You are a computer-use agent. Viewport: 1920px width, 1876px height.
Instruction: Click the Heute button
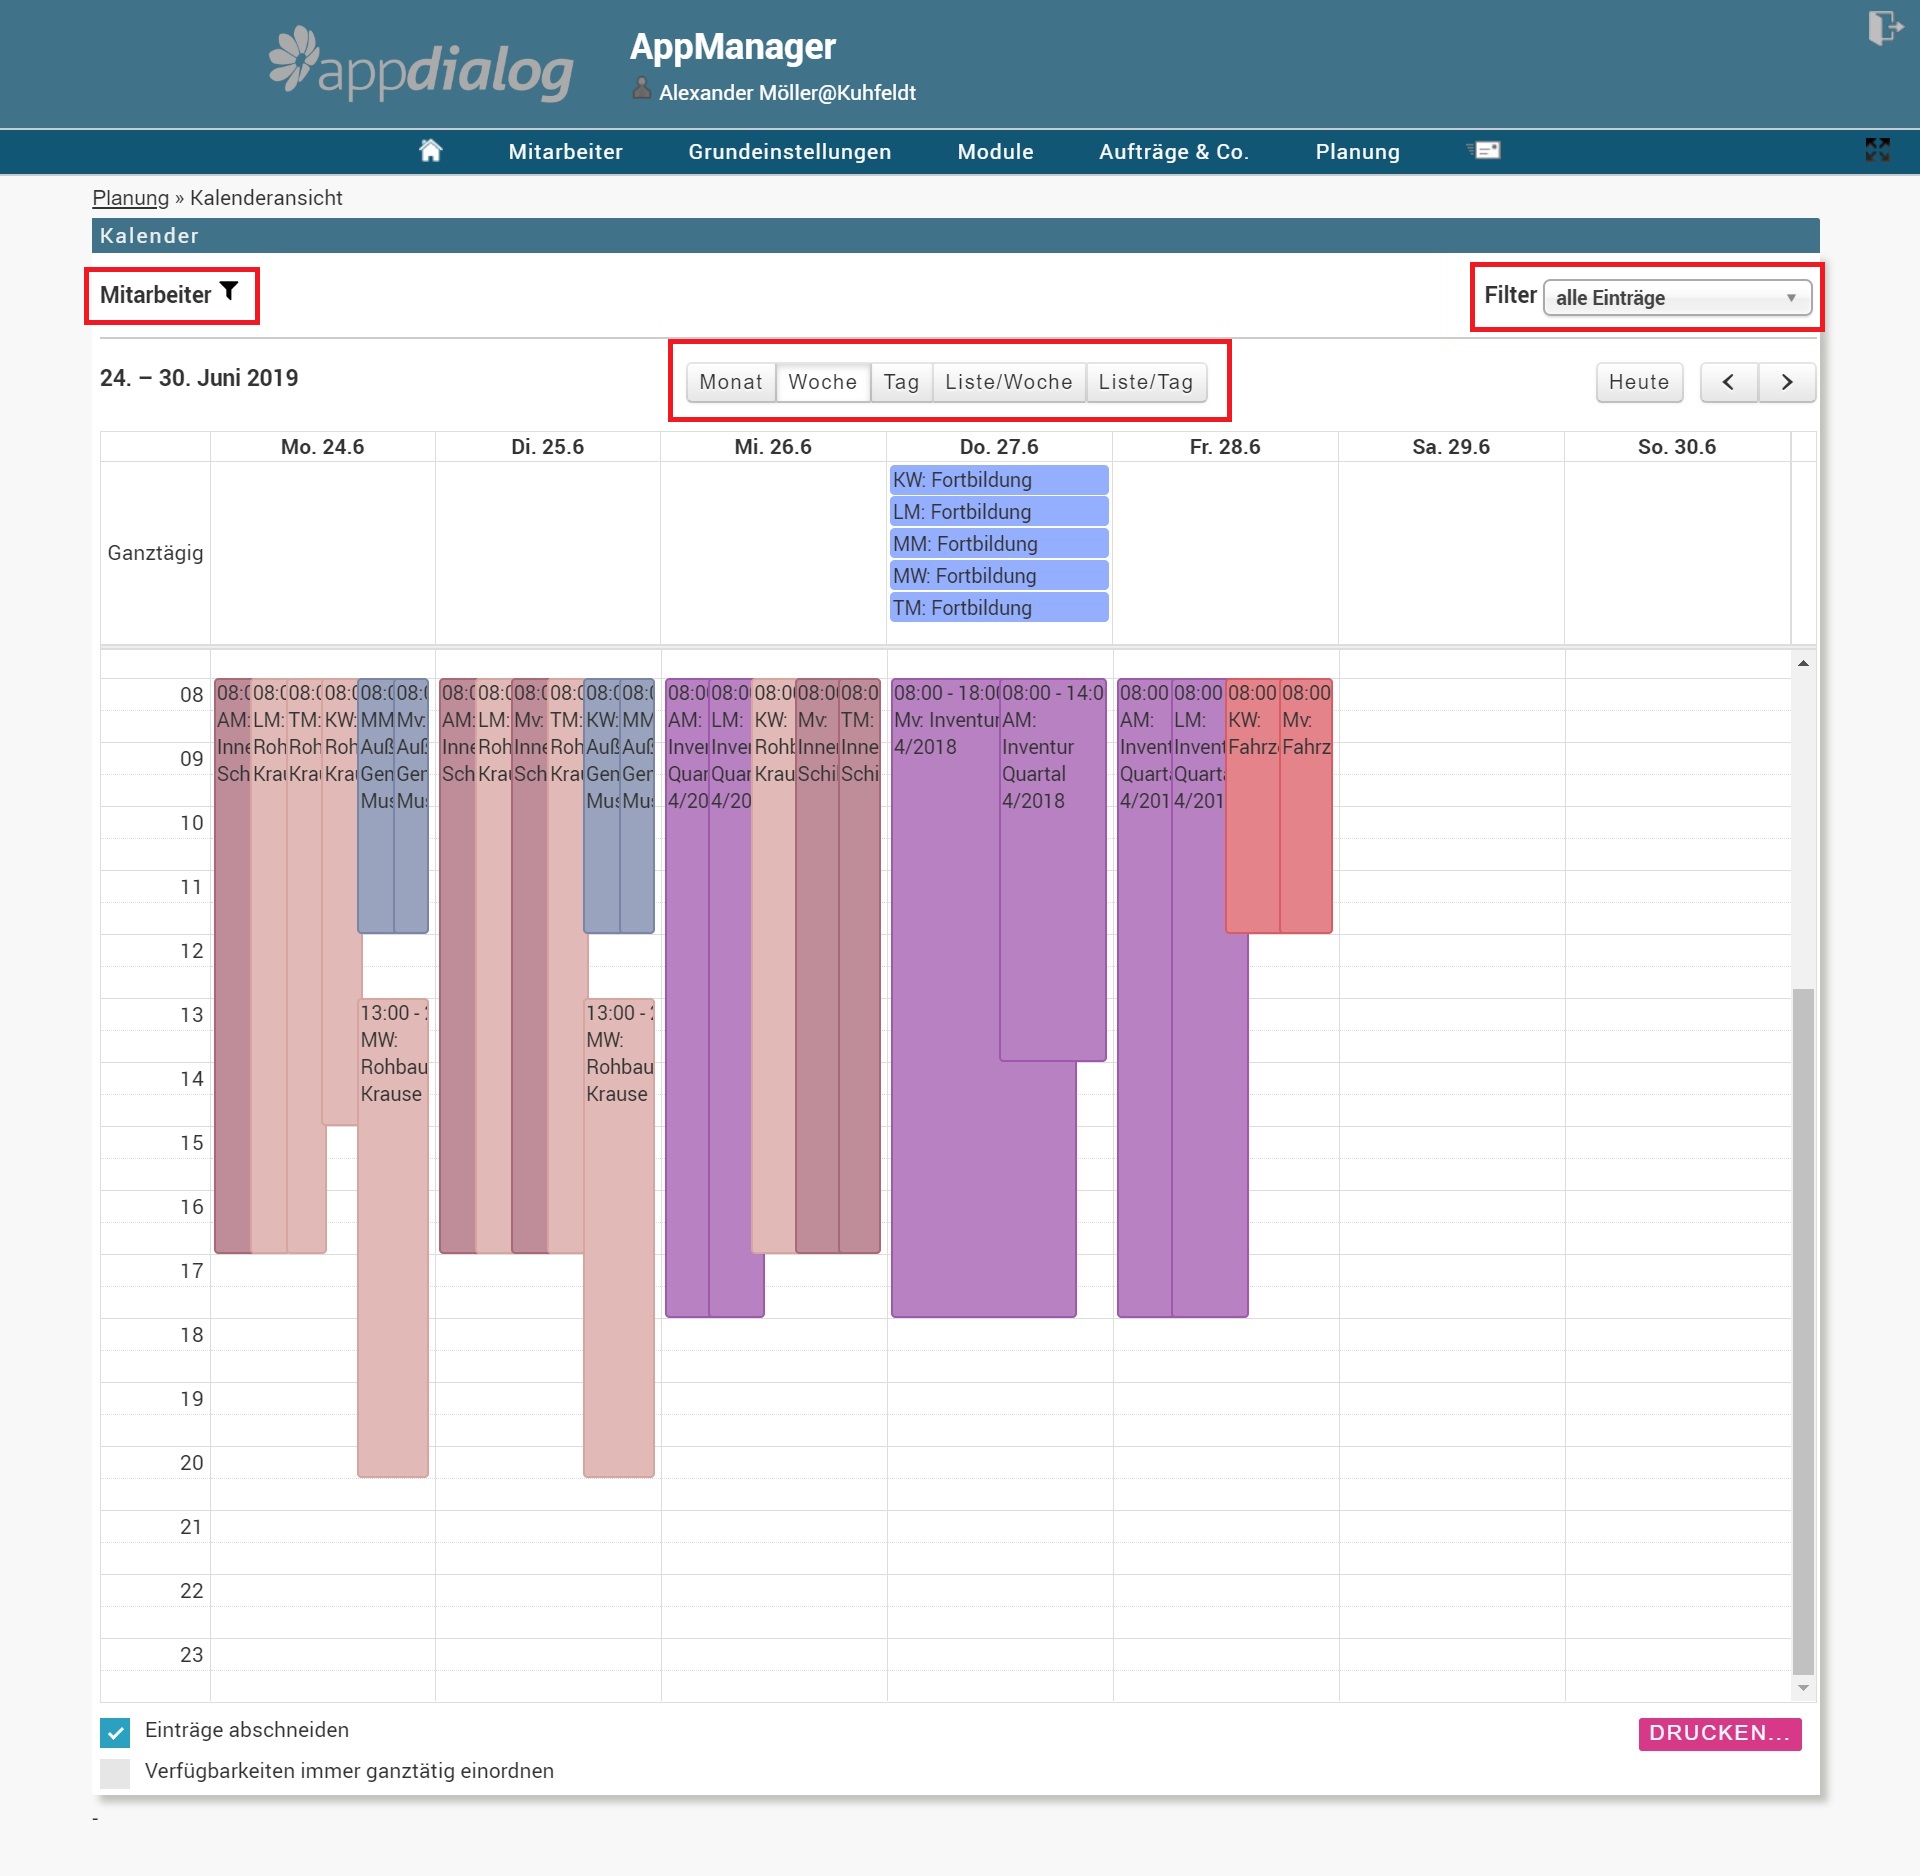pos(1639,382)
